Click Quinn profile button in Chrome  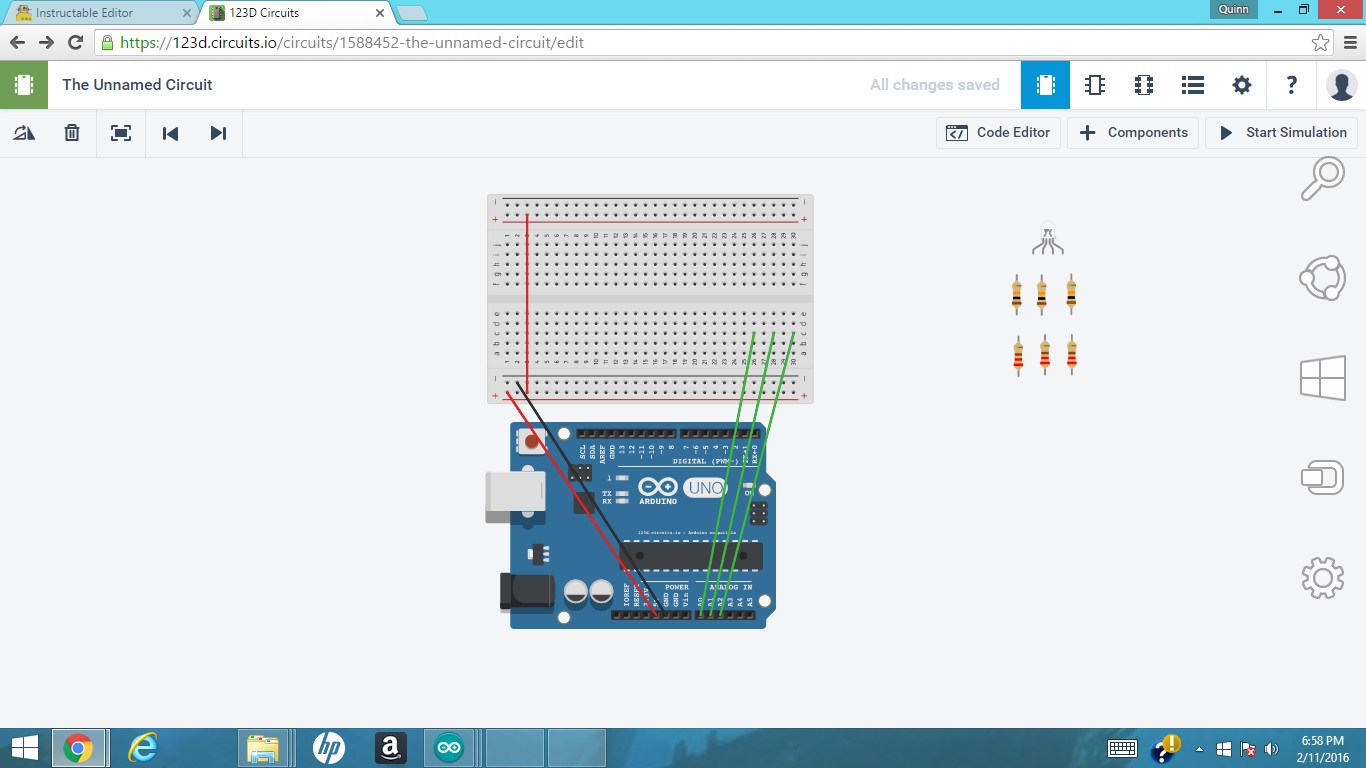click(1234, 9)
